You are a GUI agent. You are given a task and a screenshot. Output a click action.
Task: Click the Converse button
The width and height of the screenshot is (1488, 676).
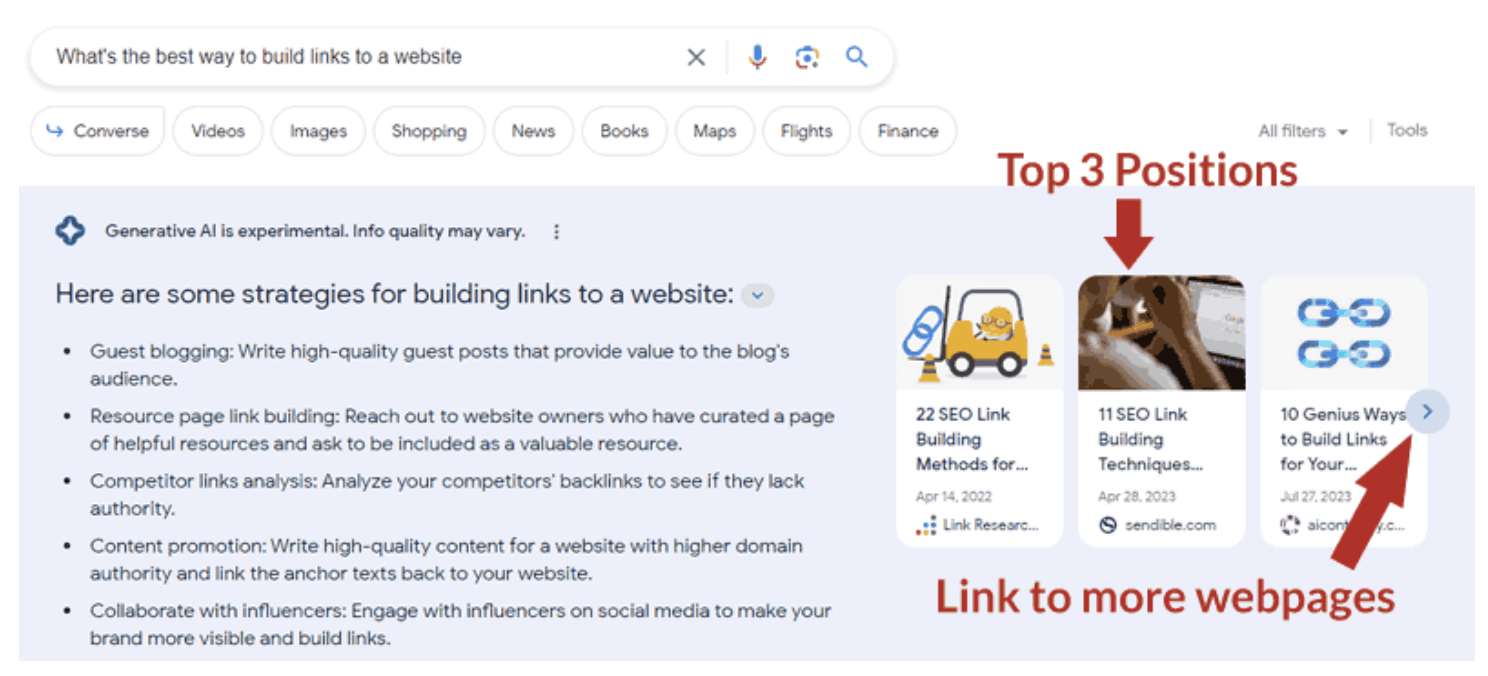98,131
